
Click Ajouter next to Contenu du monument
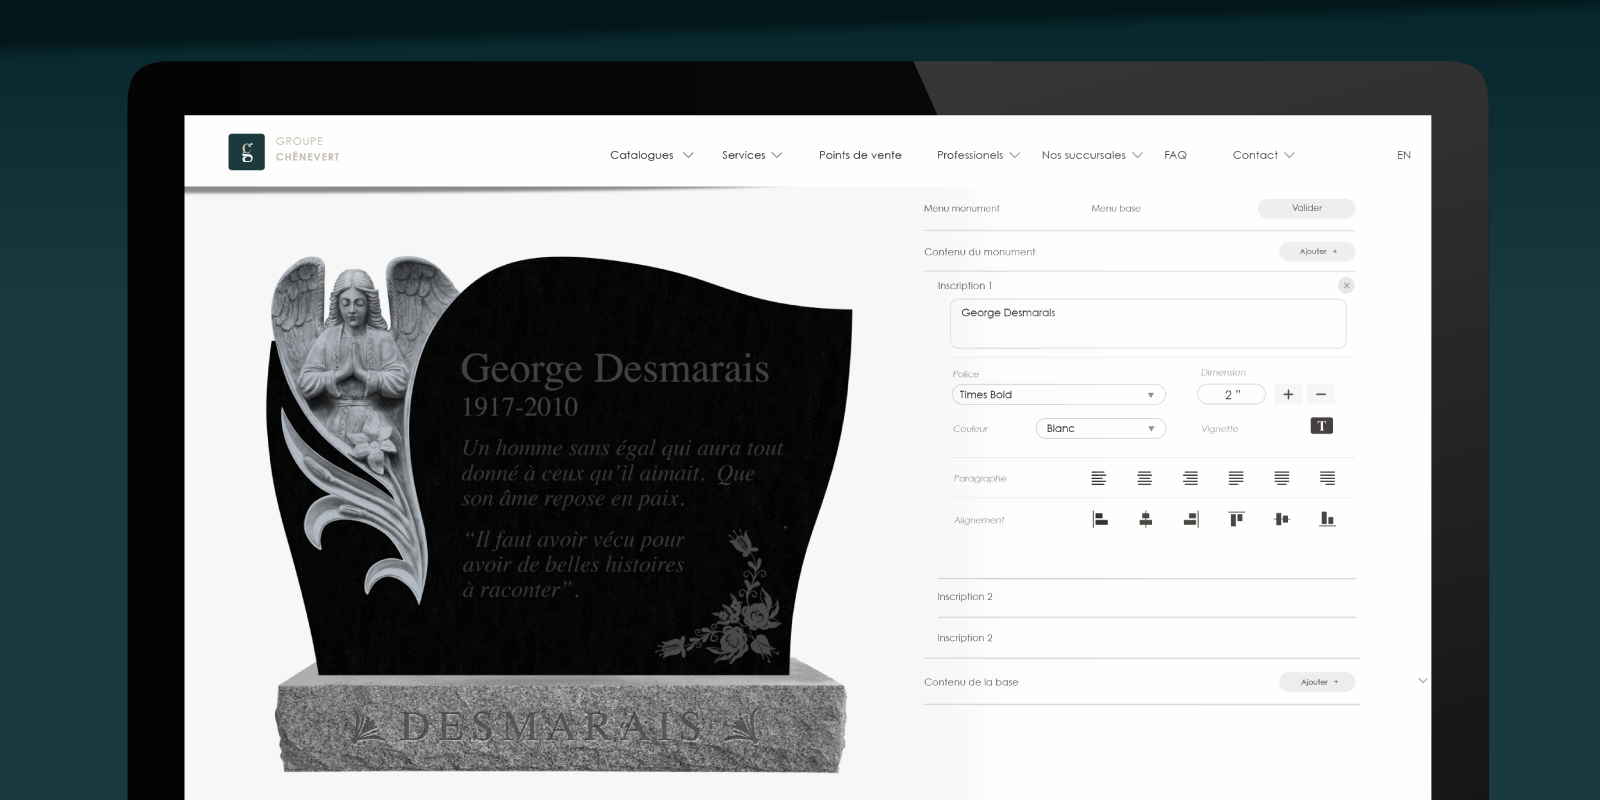(x=1317, y=252)
